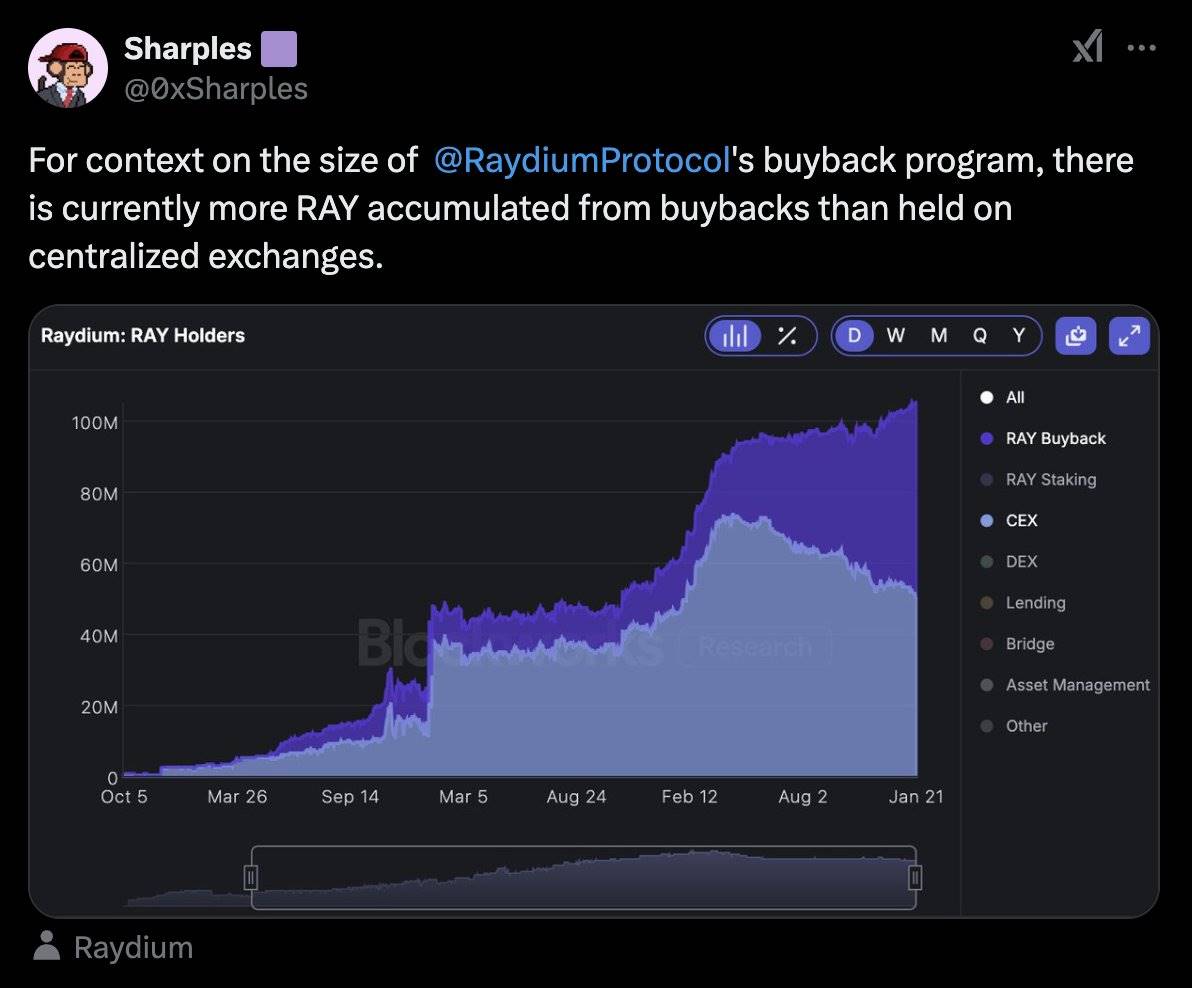Select the yearly Y interval
This screenshot has width=1192, height=988.
pos(1018,336)
